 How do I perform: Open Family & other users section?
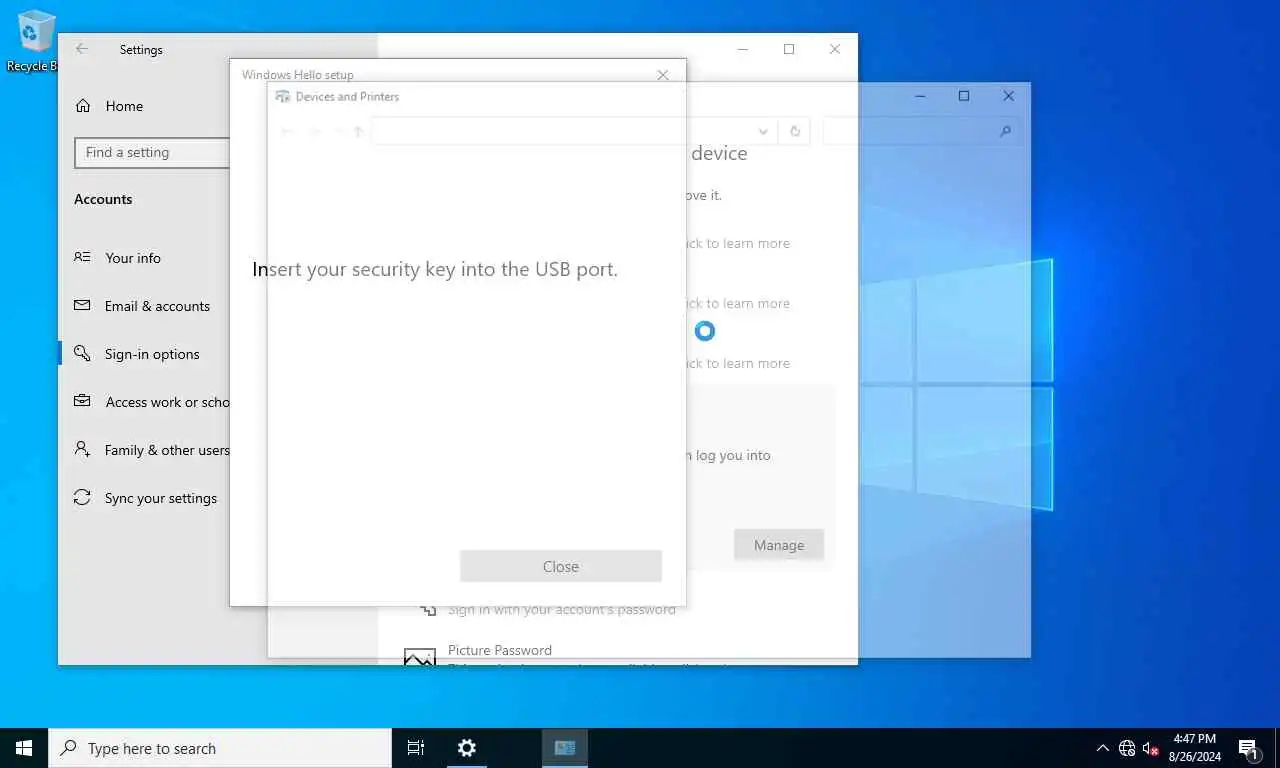[167, 450]
